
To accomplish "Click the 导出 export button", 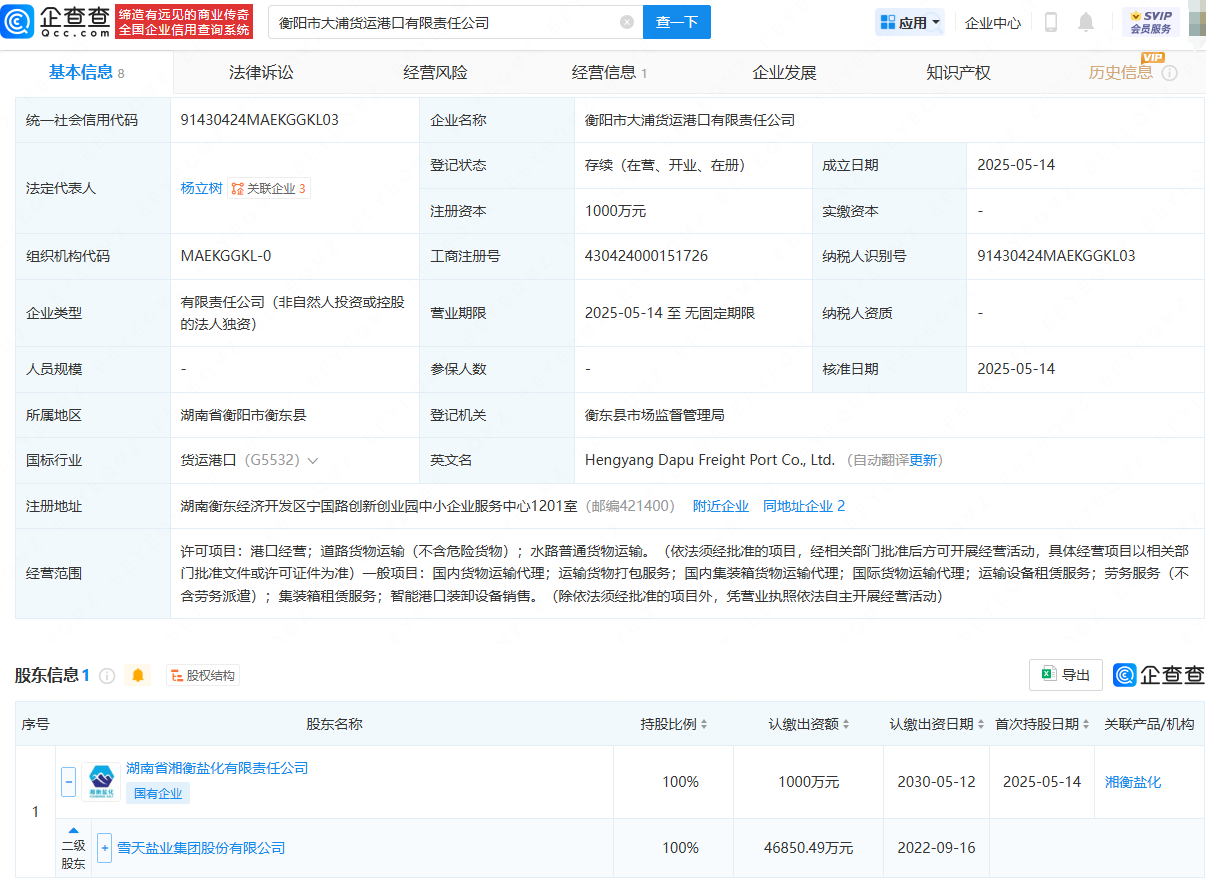I will pyautogui.click(x=1066, y=675).
